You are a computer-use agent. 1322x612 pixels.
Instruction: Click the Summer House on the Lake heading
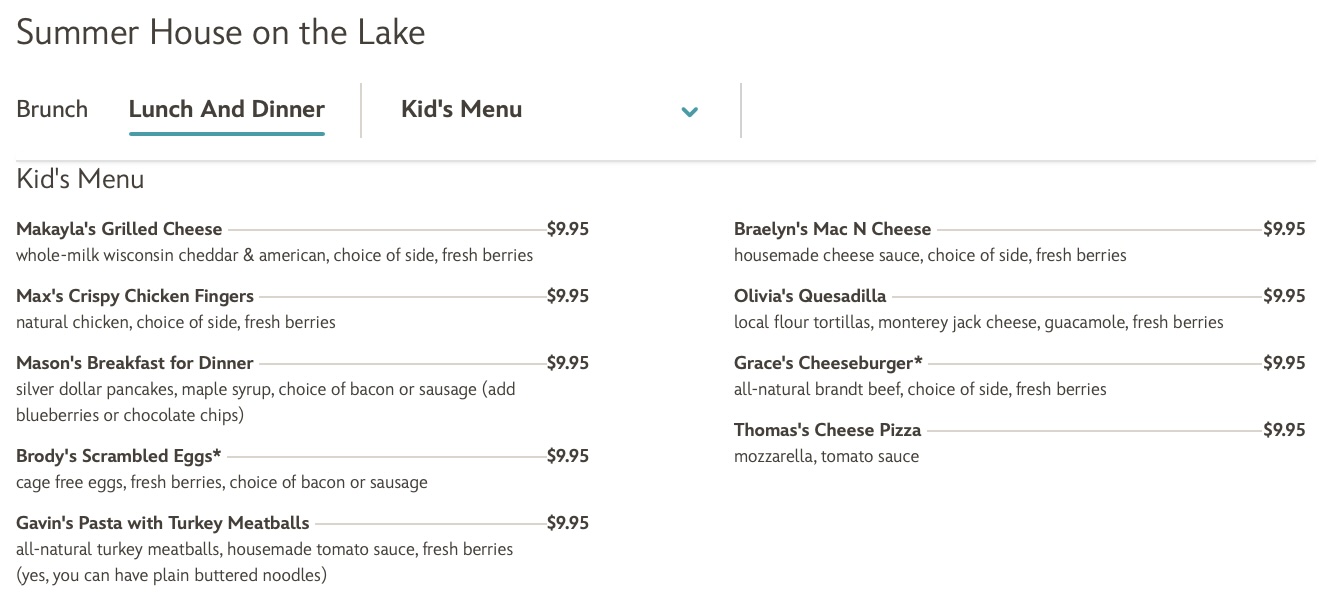click(220, 32)
